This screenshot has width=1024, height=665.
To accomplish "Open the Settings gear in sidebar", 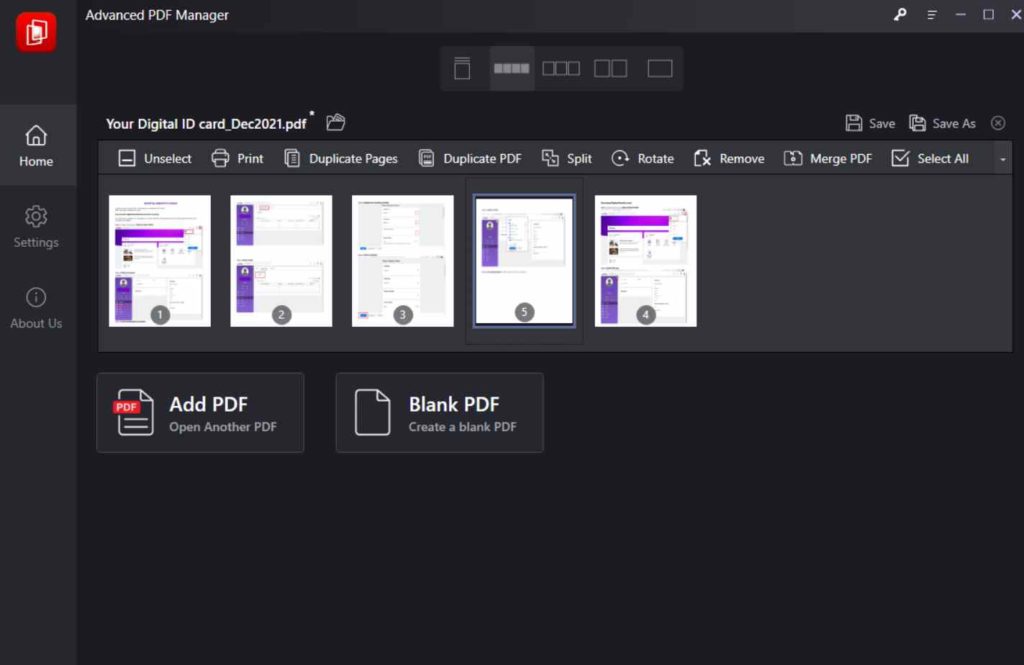I will click(x=36, y=227).
